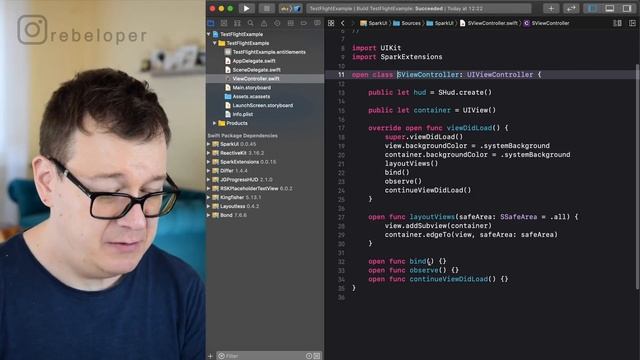Viewport: 640px width, 360px height.
Task: Go back in editor history
Action: tap(343, 23)
